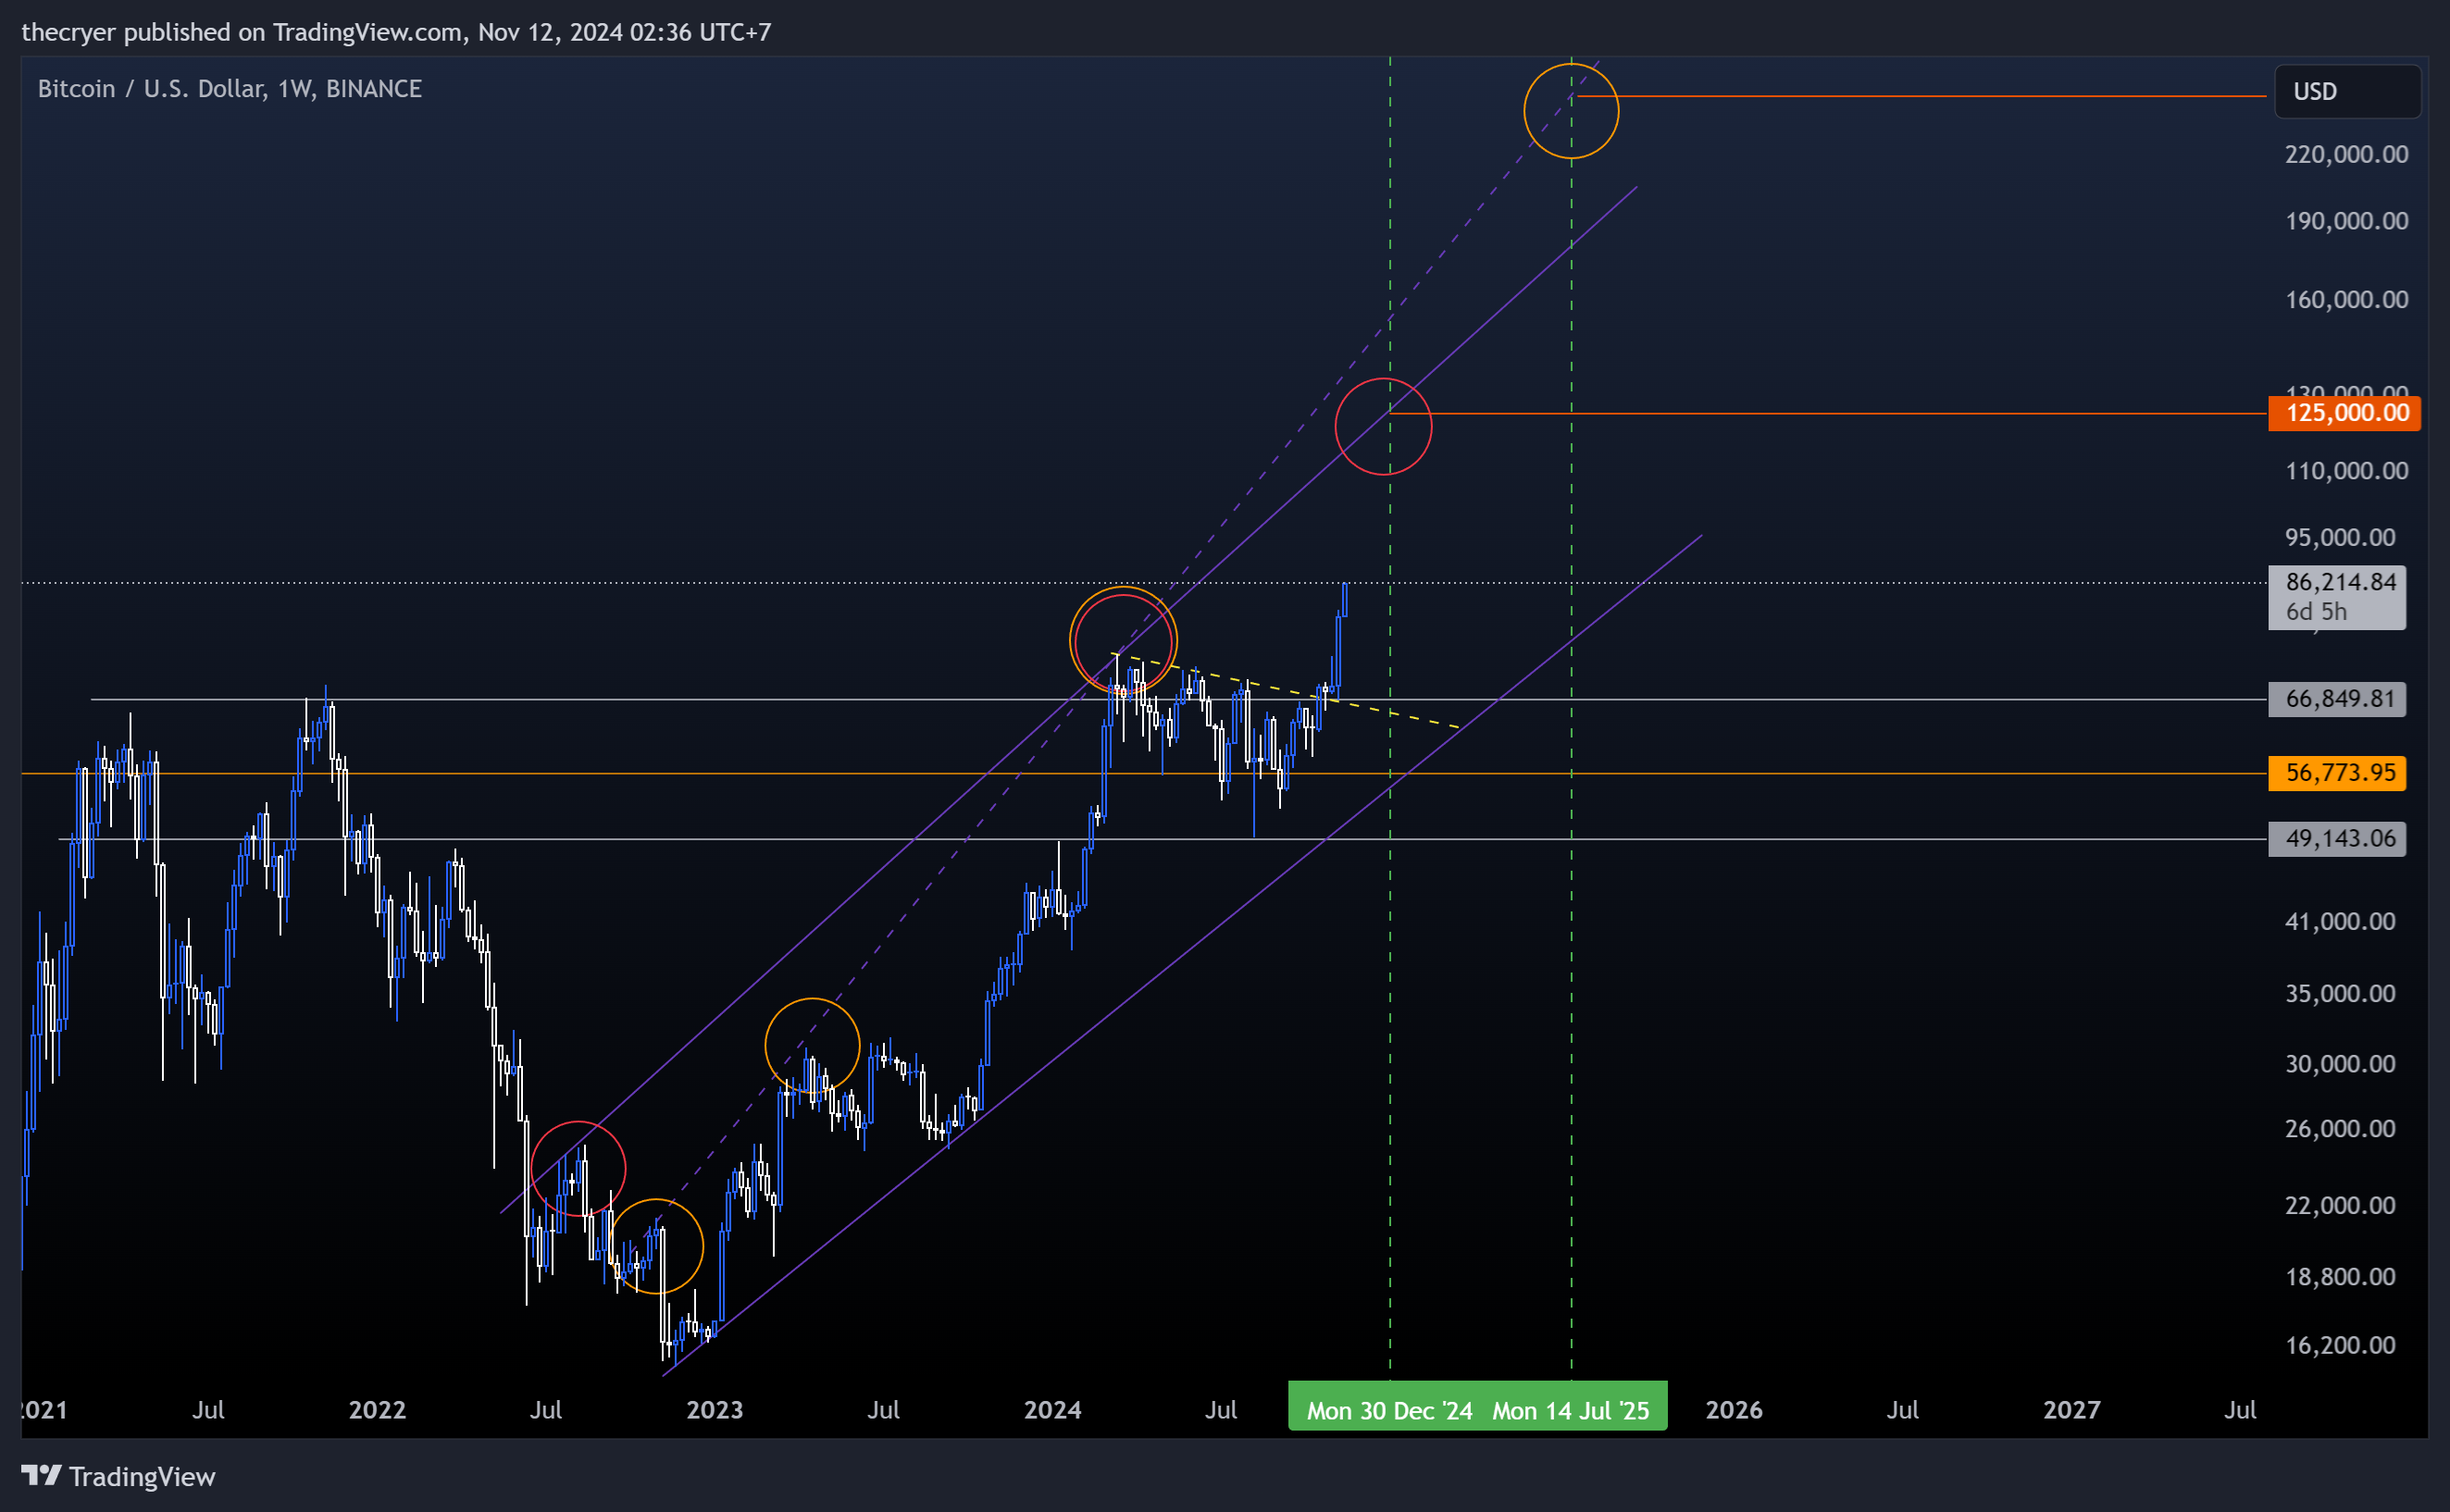This screenshot has width=2450, height=1512.
Task: Click the 125,000.00 orange price label
Action: tap(2344, 413)
